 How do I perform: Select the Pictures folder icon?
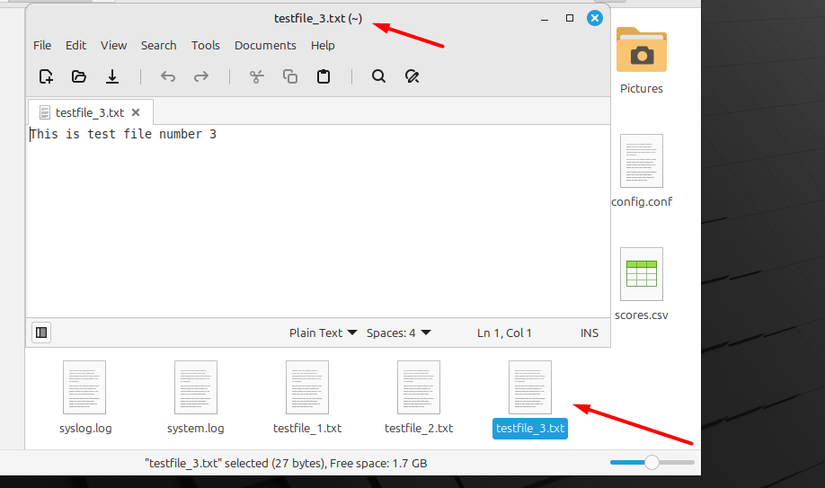[641, 50]
